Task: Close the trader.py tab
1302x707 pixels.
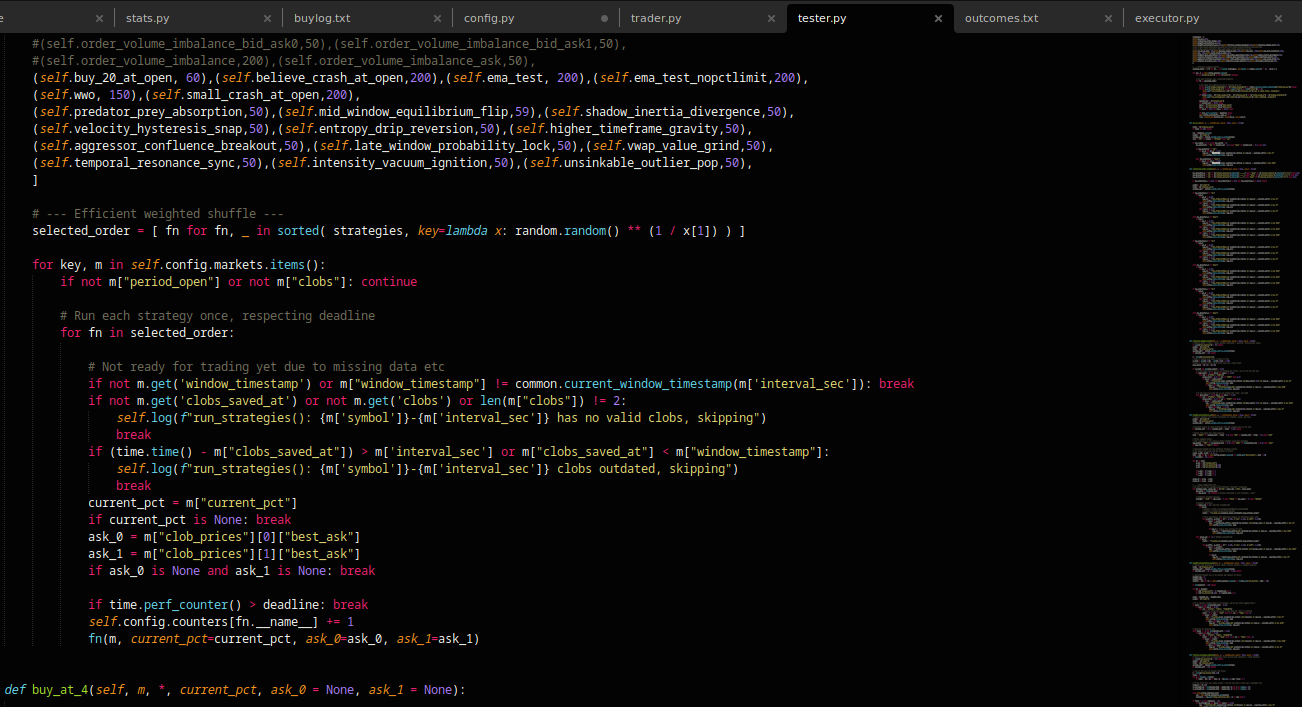Action: [x=771, y=18]
